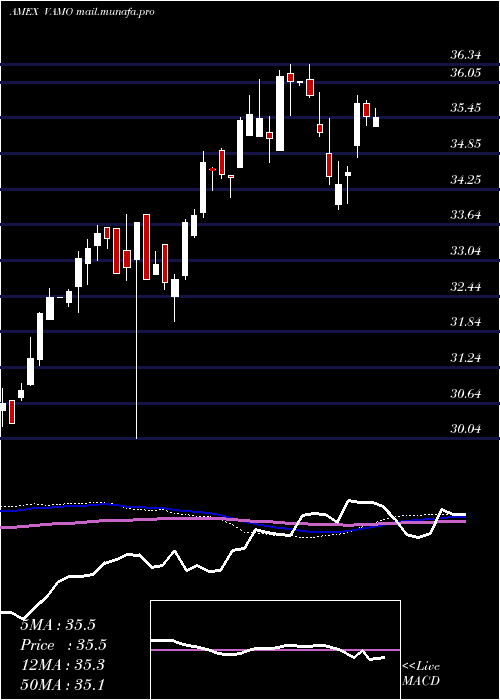Click the 33.04 price axis label
Screen dimensions: 500x700
click(x=465, y=251)
